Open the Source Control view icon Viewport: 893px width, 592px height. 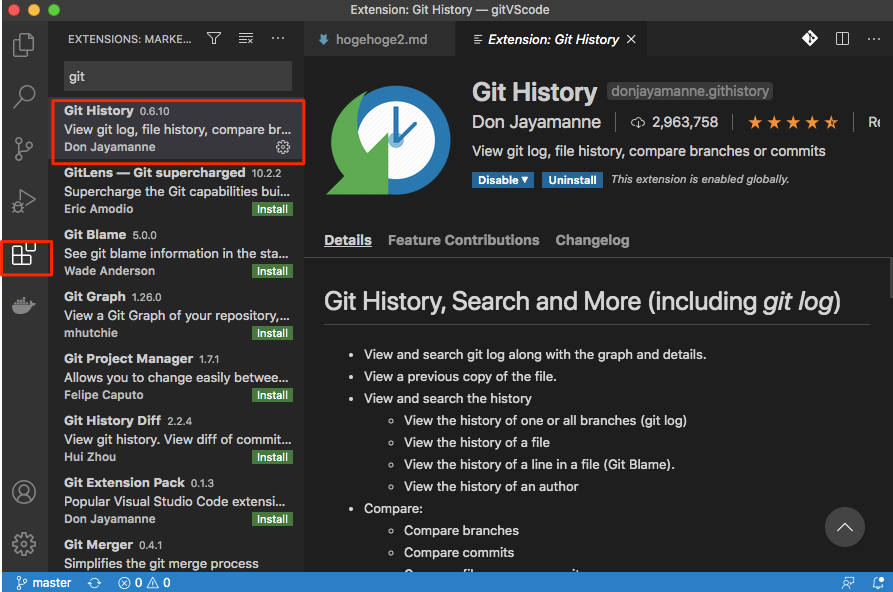click(x=23, y=149)
